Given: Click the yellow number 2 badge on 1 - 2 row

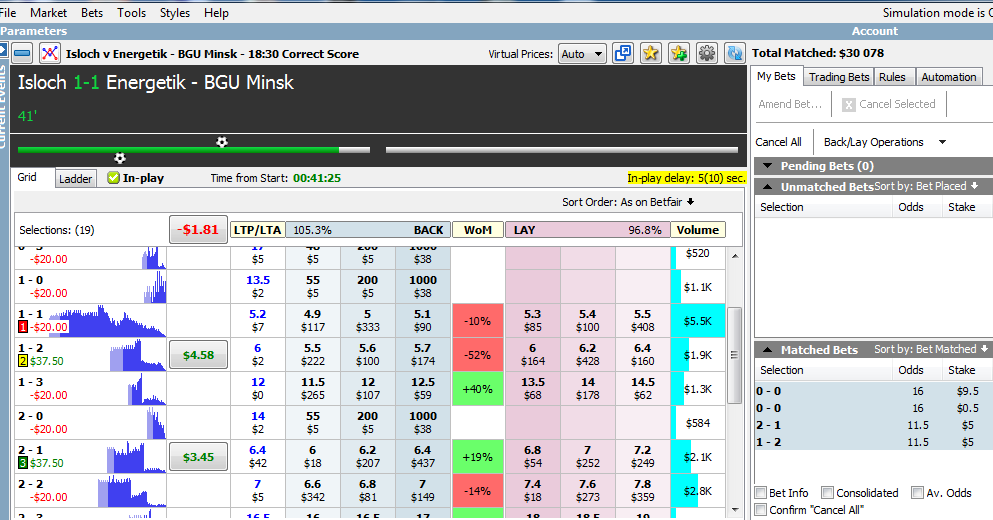Looking at the screenshot, I should (23, 361).
